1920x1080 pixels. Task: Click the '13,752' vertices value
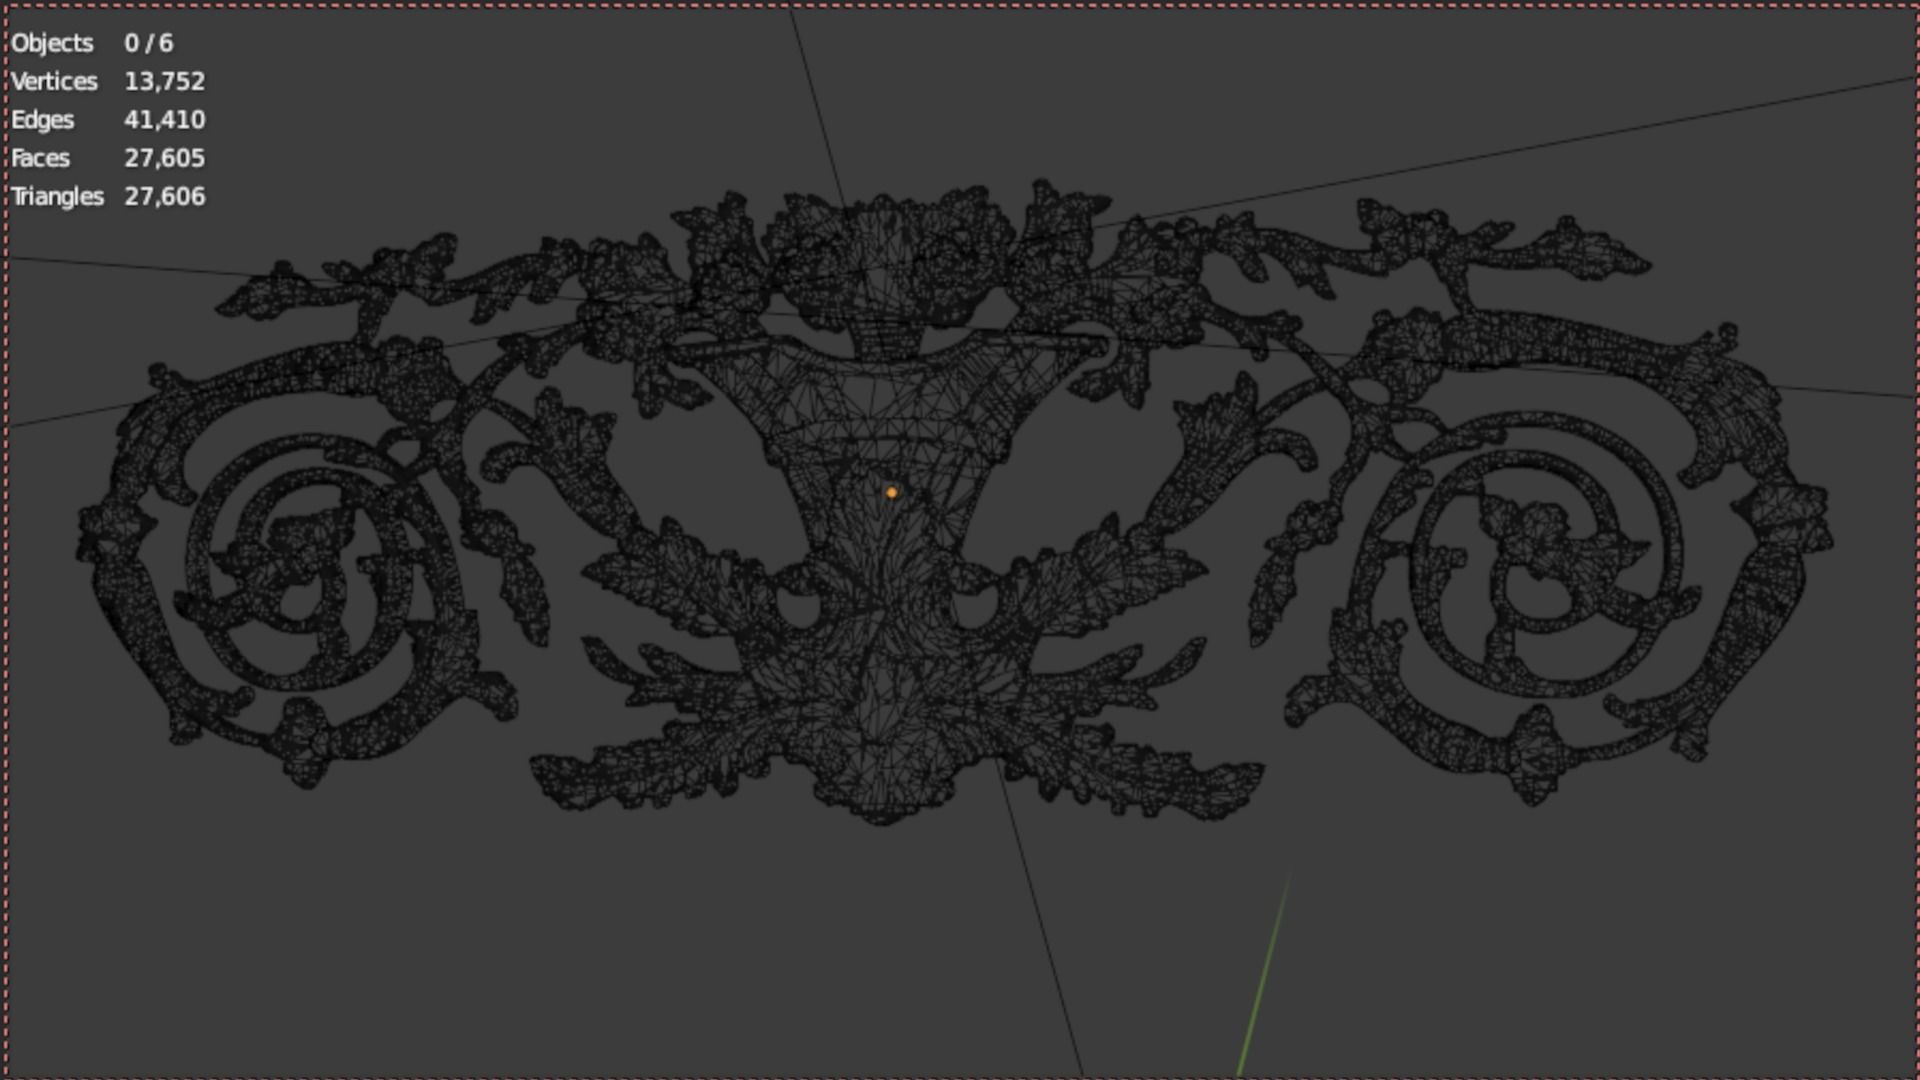pyautogui.click(x=165, y=81)
